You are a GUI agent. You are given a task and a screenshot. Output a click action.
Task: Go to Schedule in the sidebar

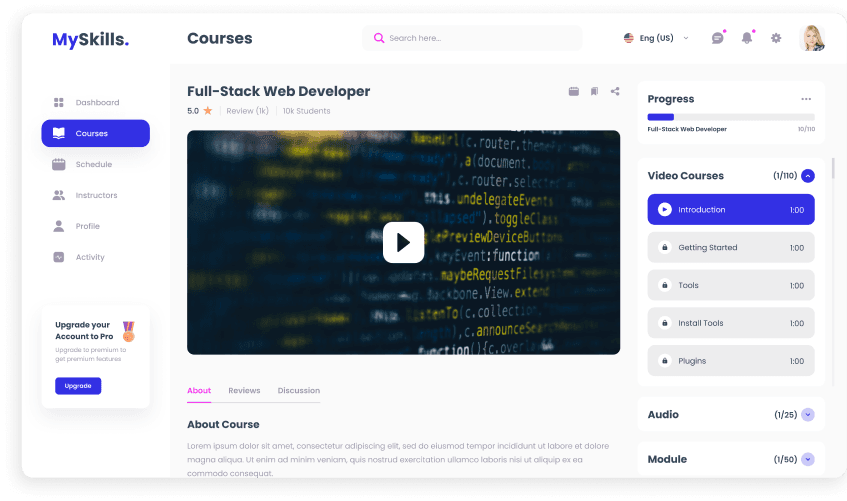96,164
